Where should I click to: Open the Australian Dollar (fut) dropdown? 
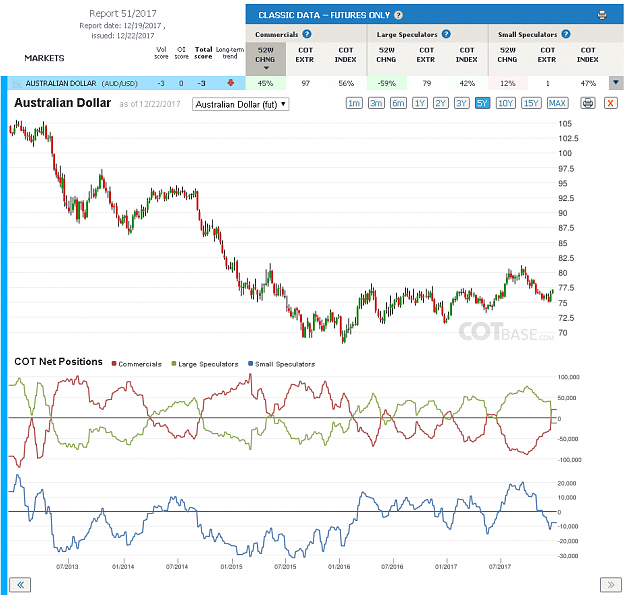pos(240,104)
